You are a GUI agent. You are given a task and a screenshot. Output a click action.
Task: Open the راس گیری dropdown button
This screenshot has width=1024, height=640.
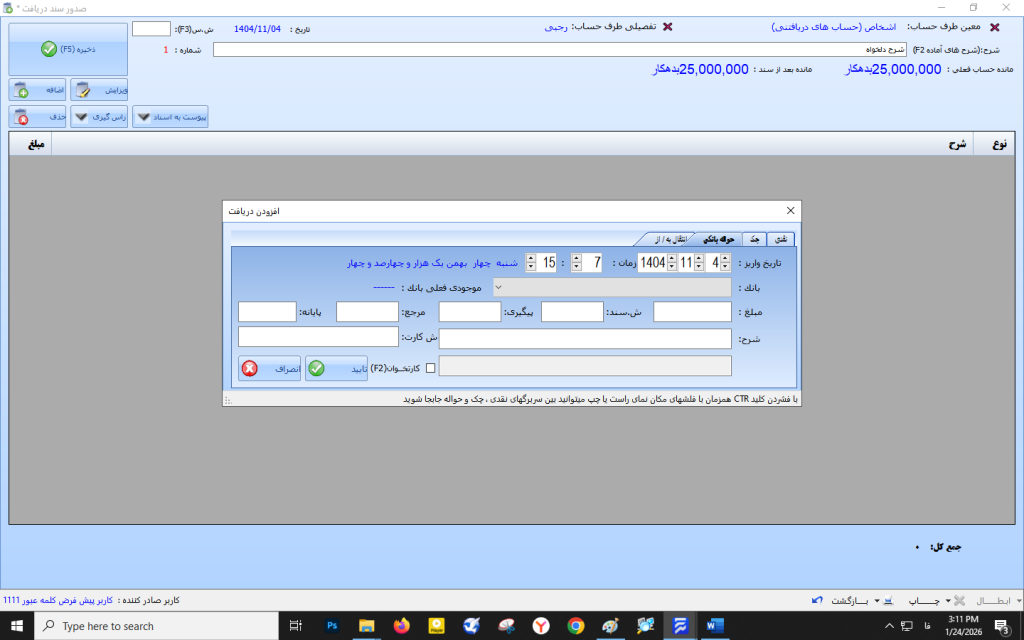99,117
